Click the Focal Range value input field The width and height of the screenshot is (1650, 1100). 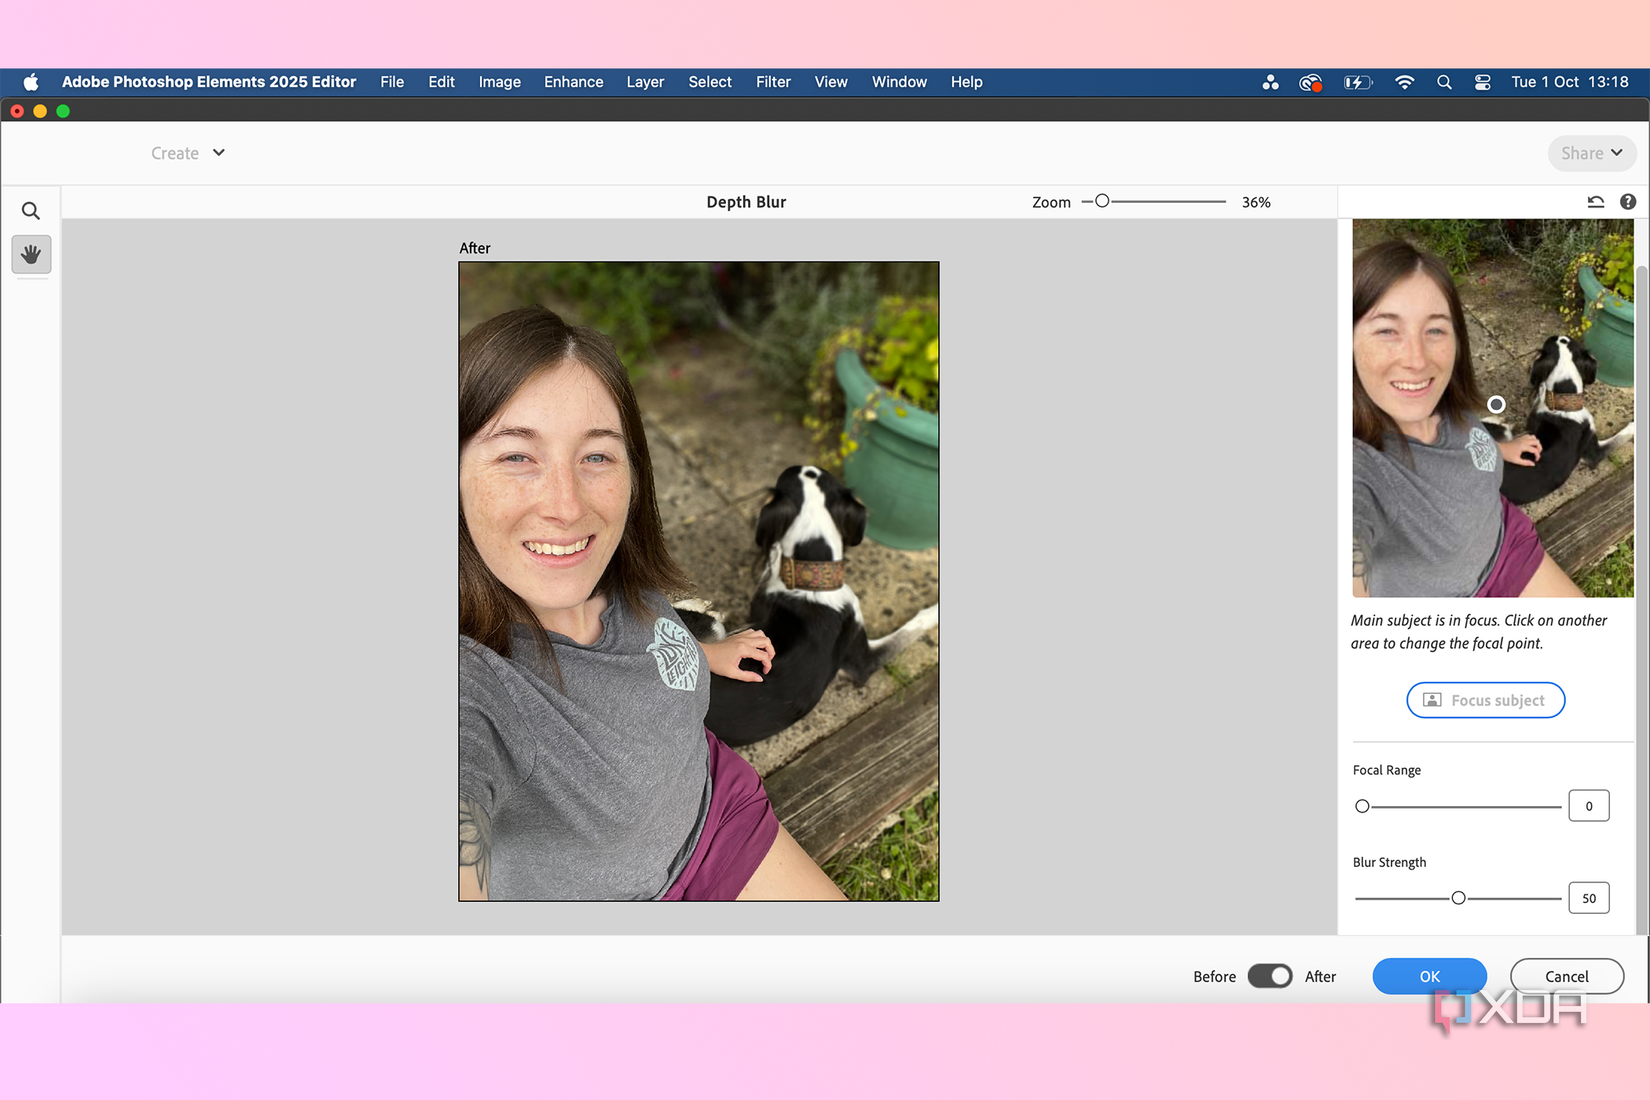[x=1588, y=805]
